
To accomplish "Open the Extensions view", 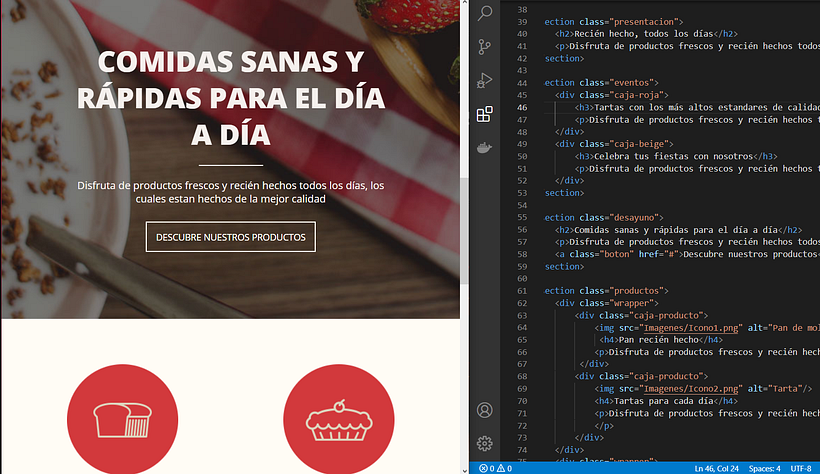I will (485, 114).
